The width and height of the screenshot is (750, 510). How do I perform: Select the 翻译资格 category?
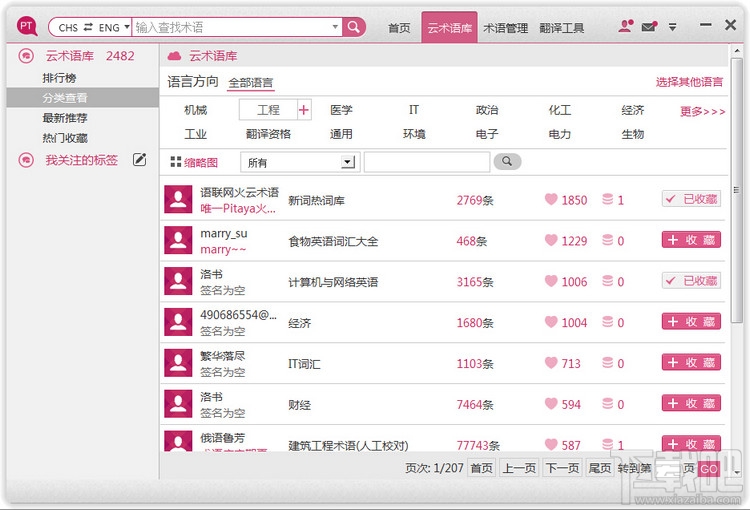[x=268, y=134]
